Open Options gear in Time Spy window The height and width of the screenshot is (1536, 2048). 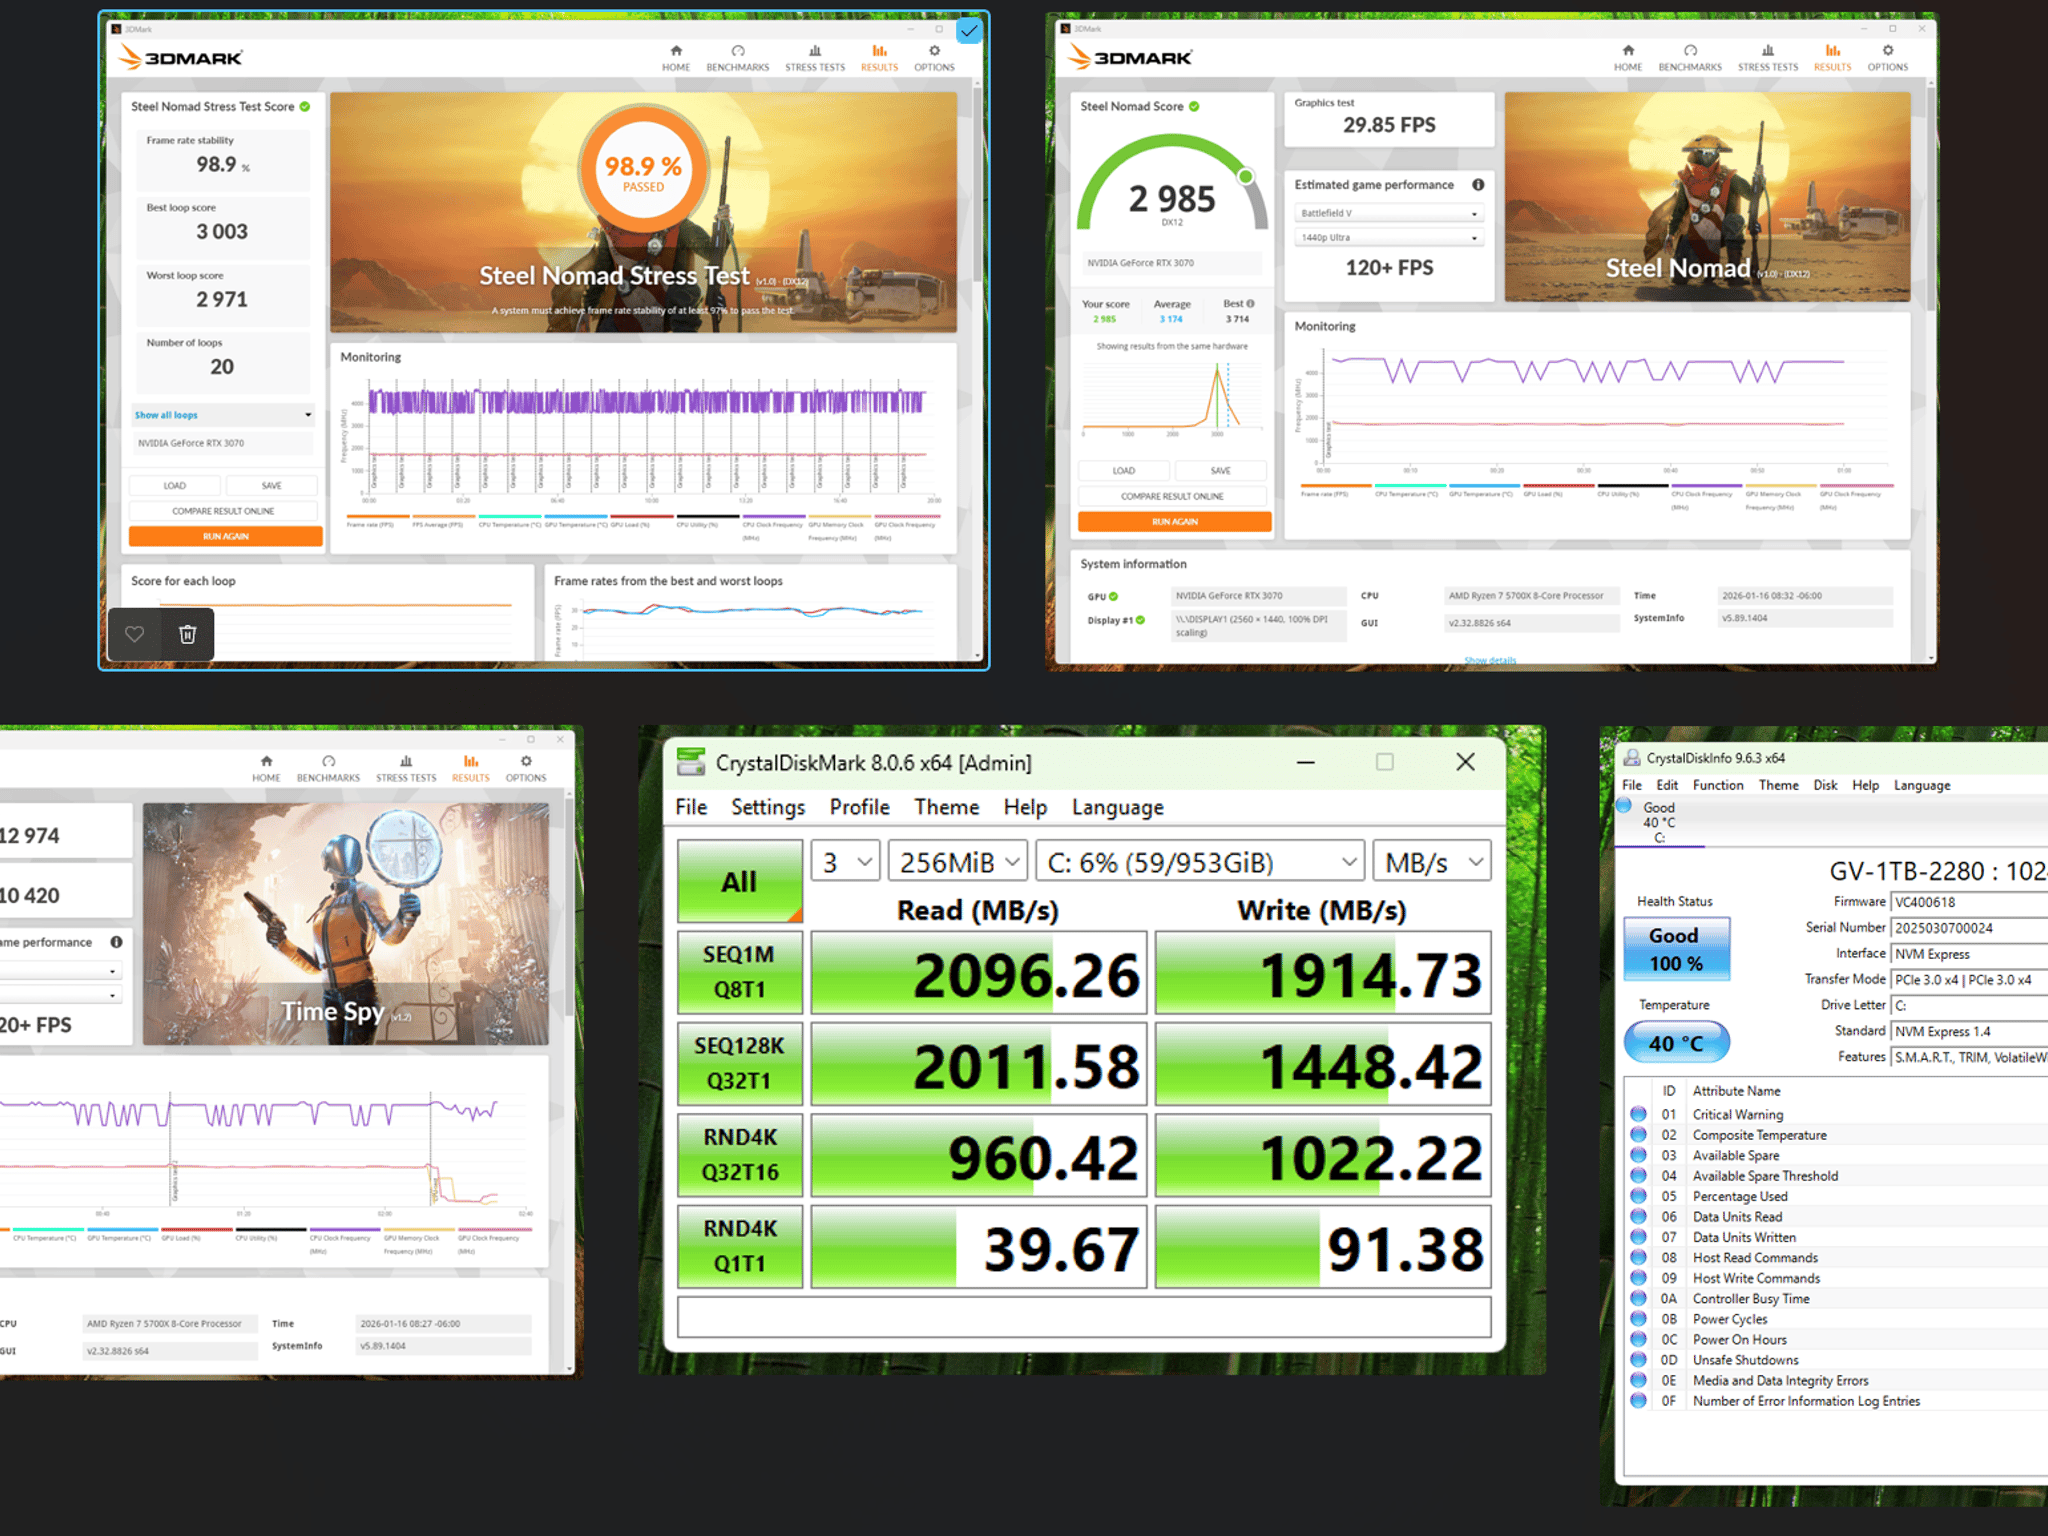[526, 762]
